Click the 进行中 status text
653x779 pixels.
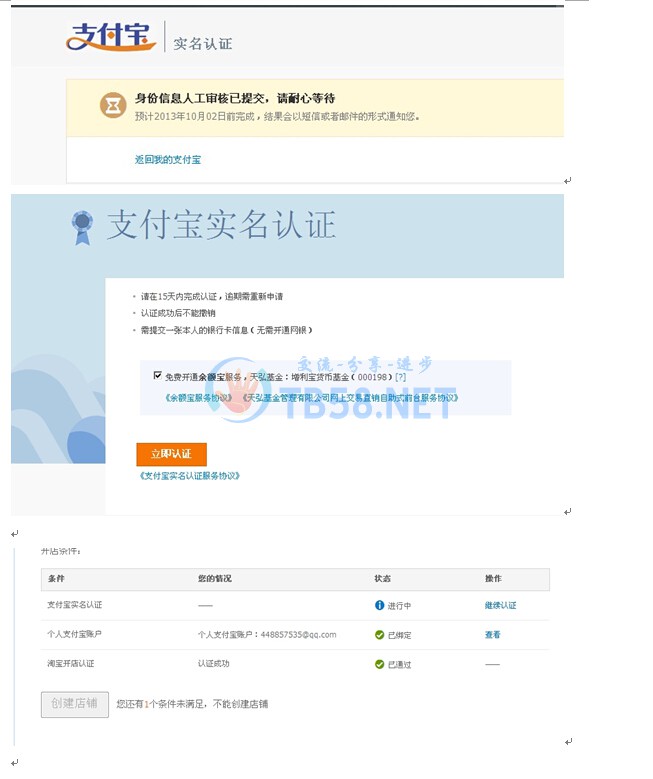(399, 606)
